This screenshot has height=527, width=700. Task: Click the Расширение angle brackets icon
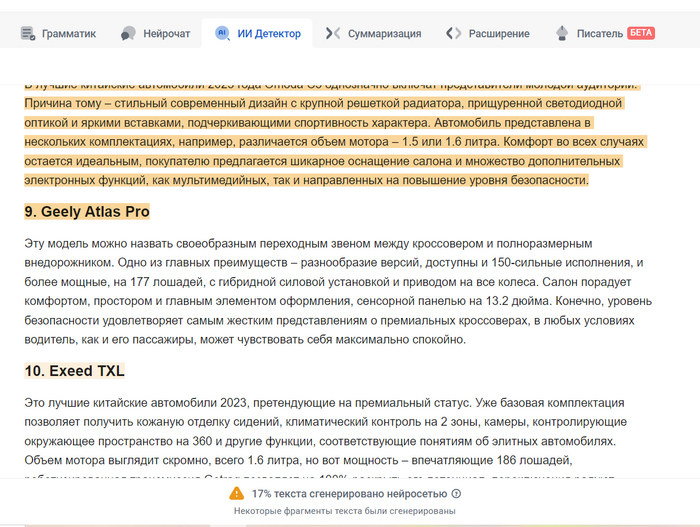pos(454,33)
